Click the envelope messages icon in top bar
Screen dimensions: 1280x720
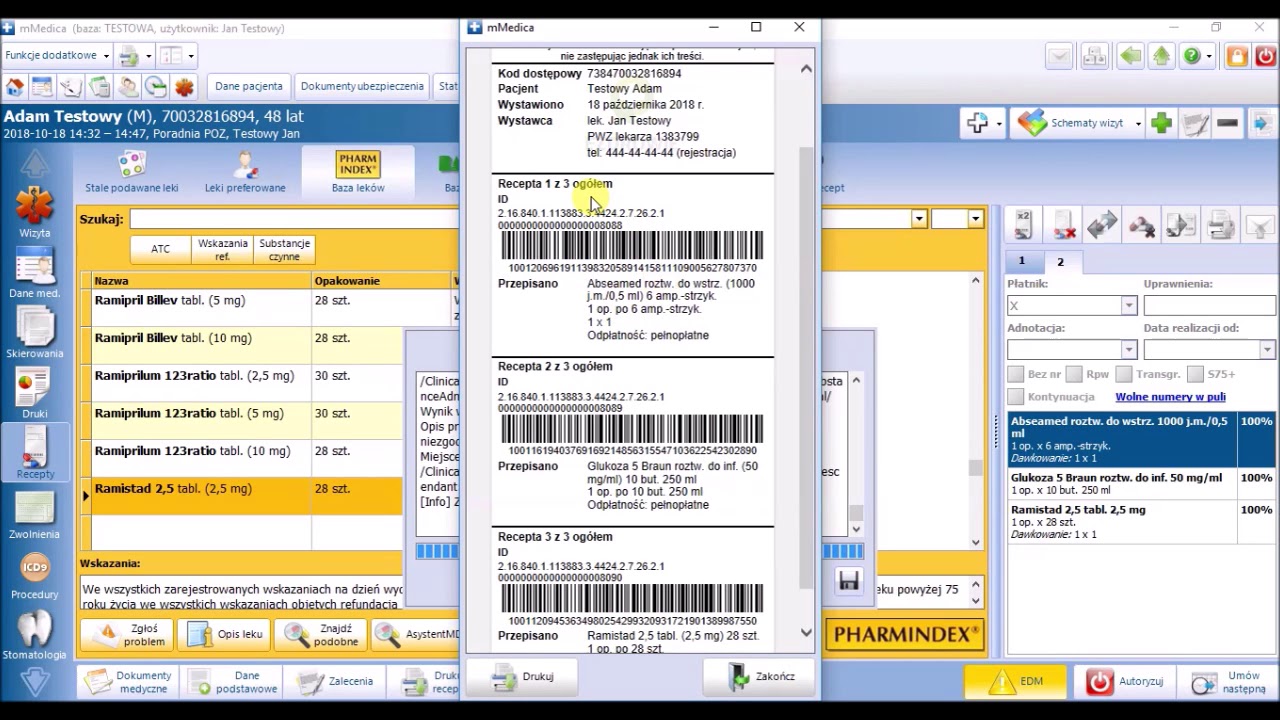[x=1060, y=56]
